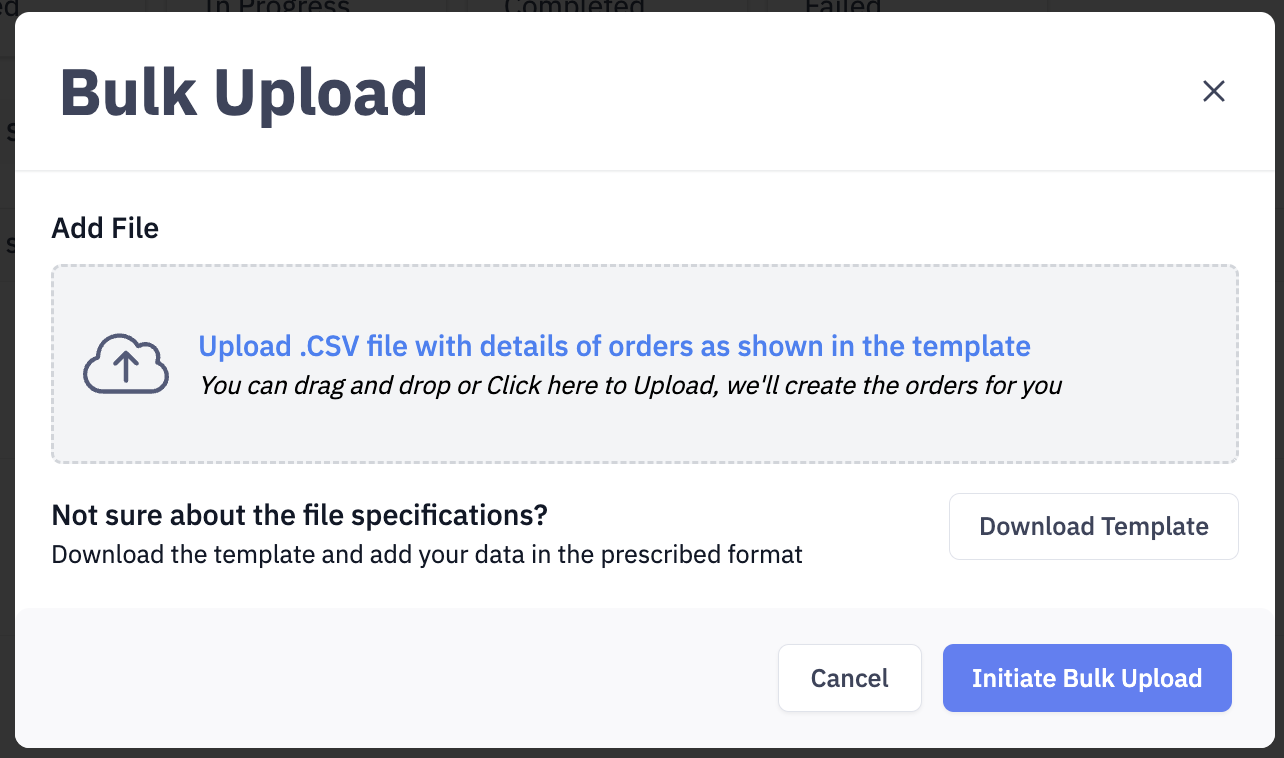The height and width of the screenshot is (758, 1284).
Task: Click the Bulk Upload dialog title
Action: 244,92
